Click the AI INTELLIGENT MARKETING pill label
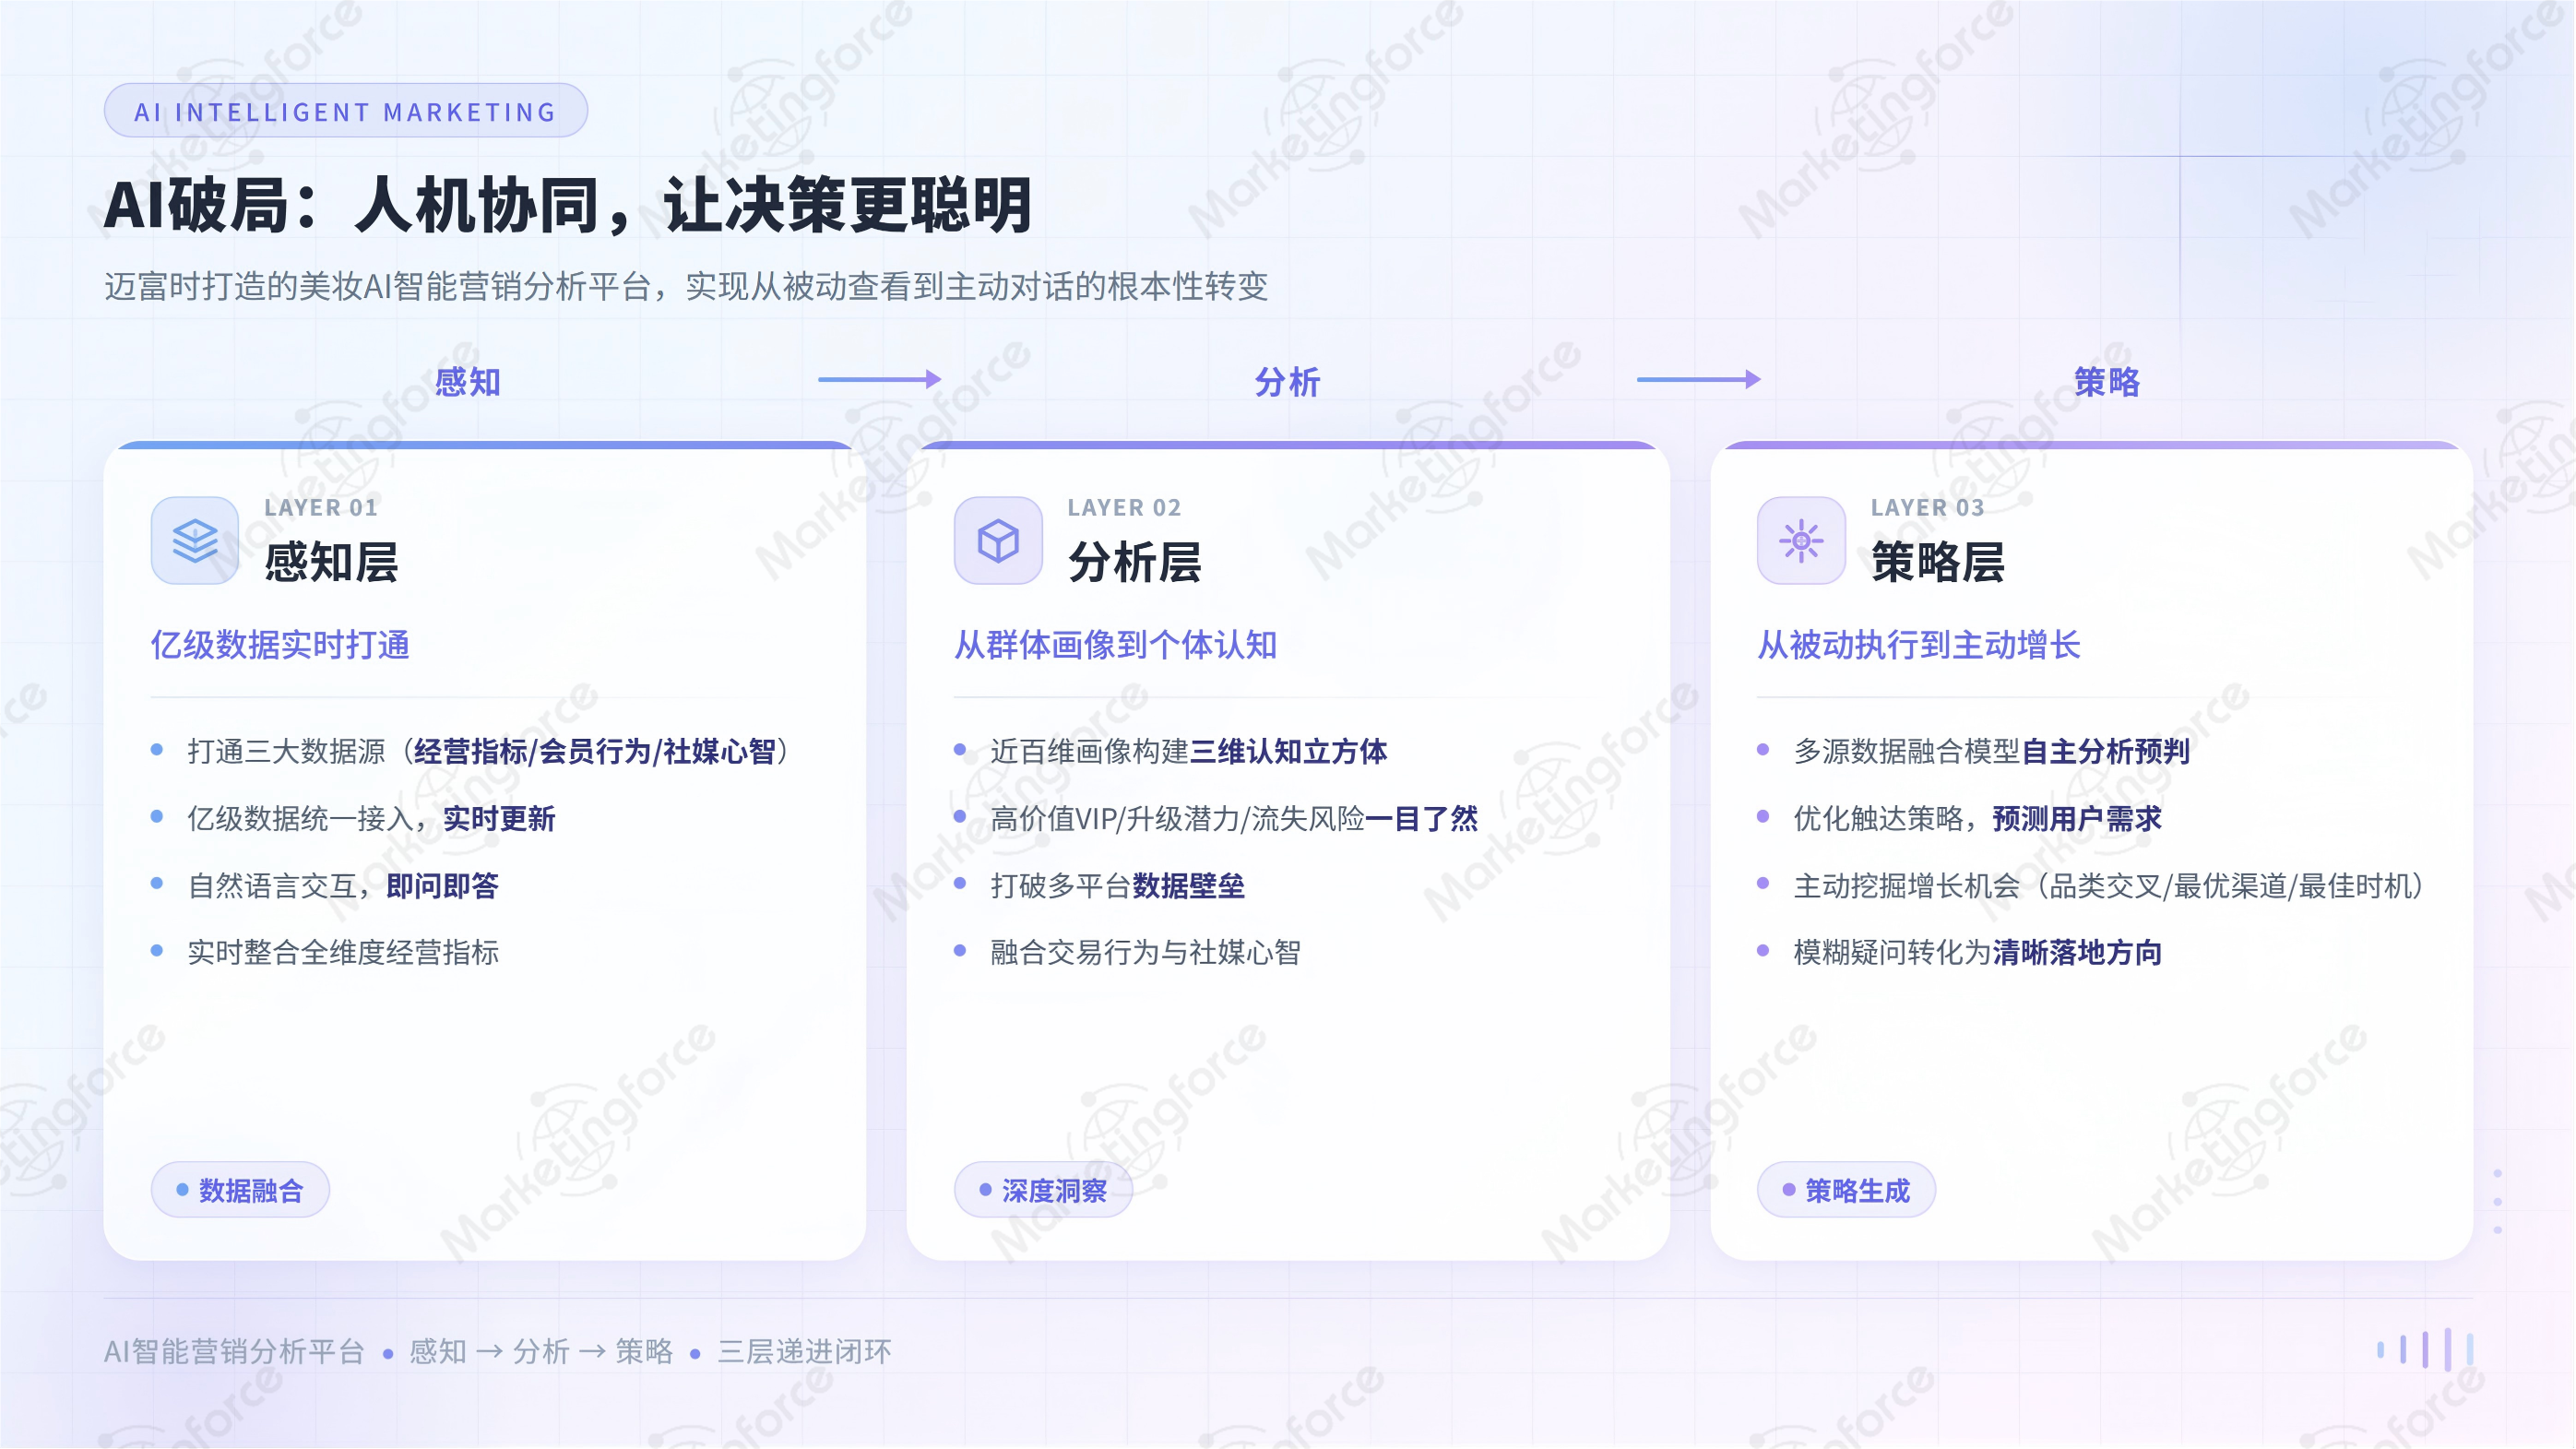 point(346,111)
